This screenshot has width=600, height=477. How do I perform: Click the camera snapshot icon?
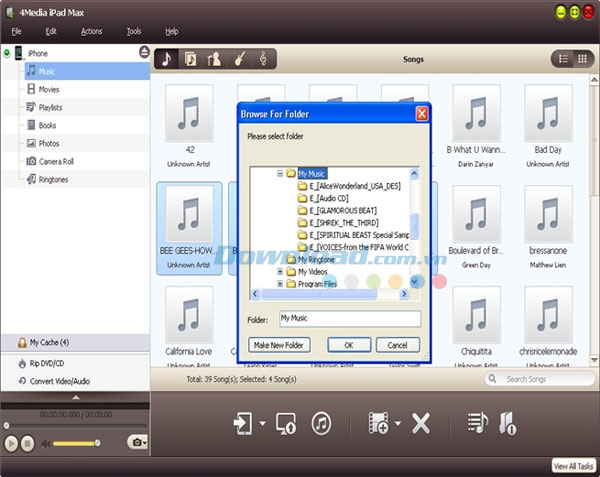(x=136, y=442)
